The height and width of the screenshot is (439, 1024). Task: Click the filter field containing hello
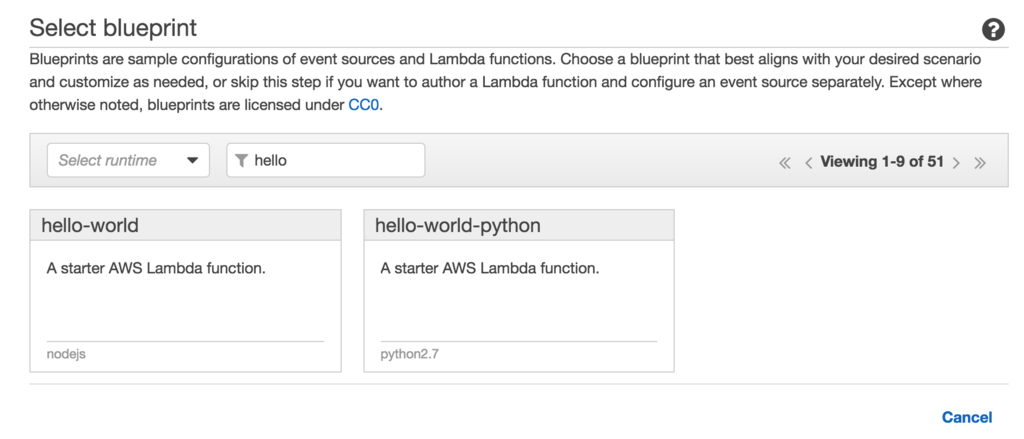(x=326, y=160)
